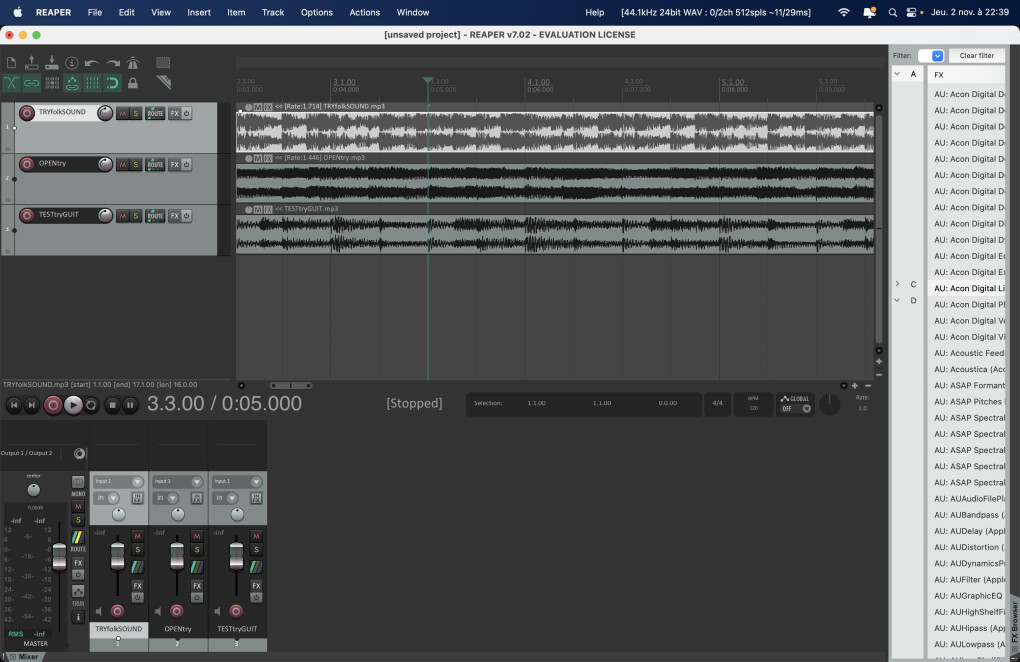Select AU: AUDelay in FX list

point(969,531)
